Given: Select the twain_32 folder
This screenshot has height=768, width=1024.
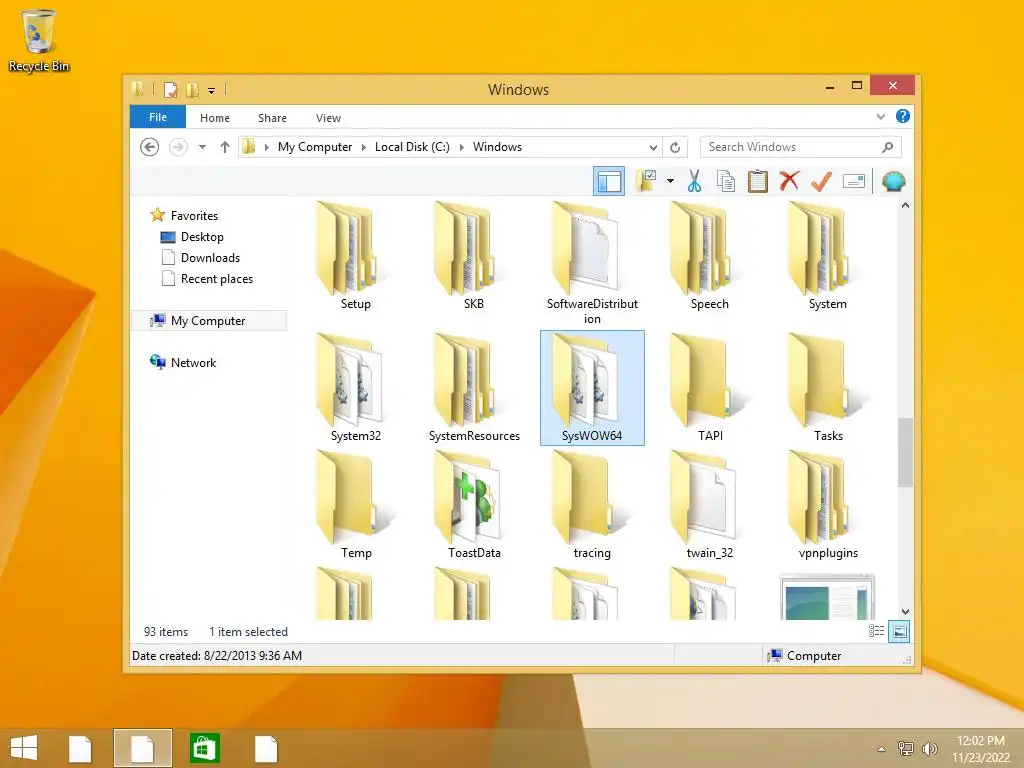Looking at the screenshot, I should (710, 505).
